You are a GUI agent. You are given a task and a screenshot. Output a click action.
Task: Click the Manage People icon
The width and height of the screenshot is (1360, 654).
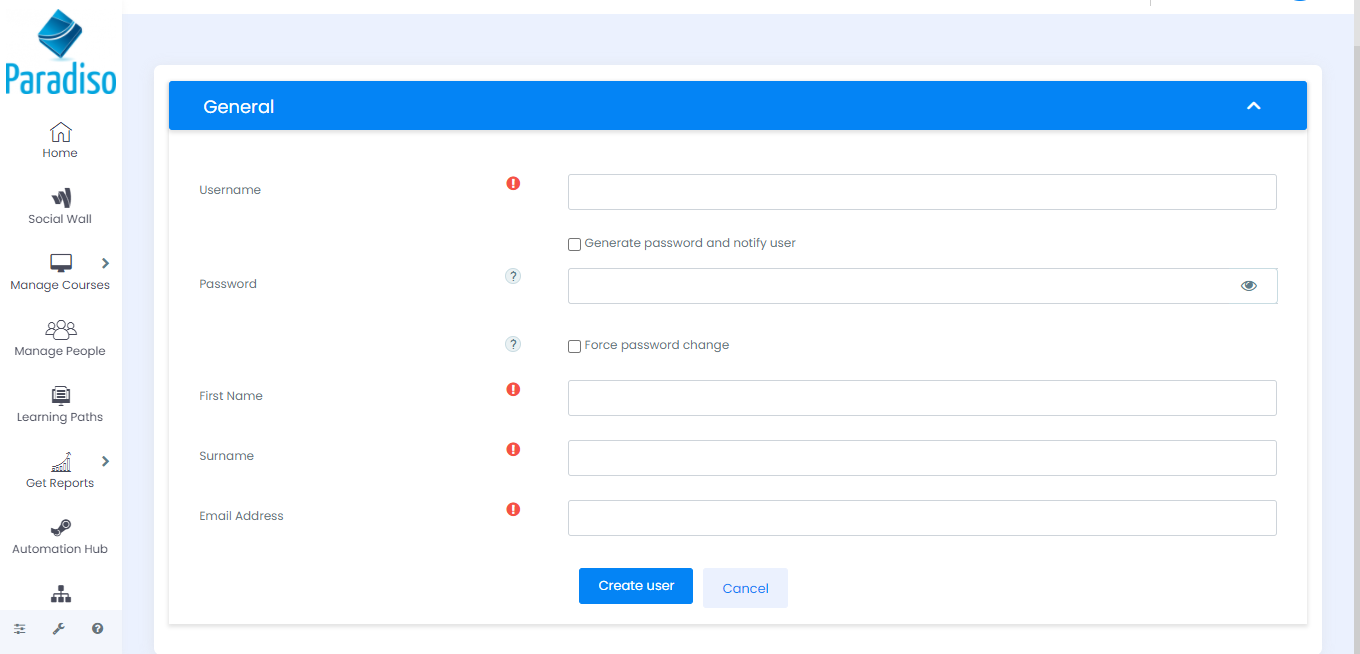[x=60, y=329]
